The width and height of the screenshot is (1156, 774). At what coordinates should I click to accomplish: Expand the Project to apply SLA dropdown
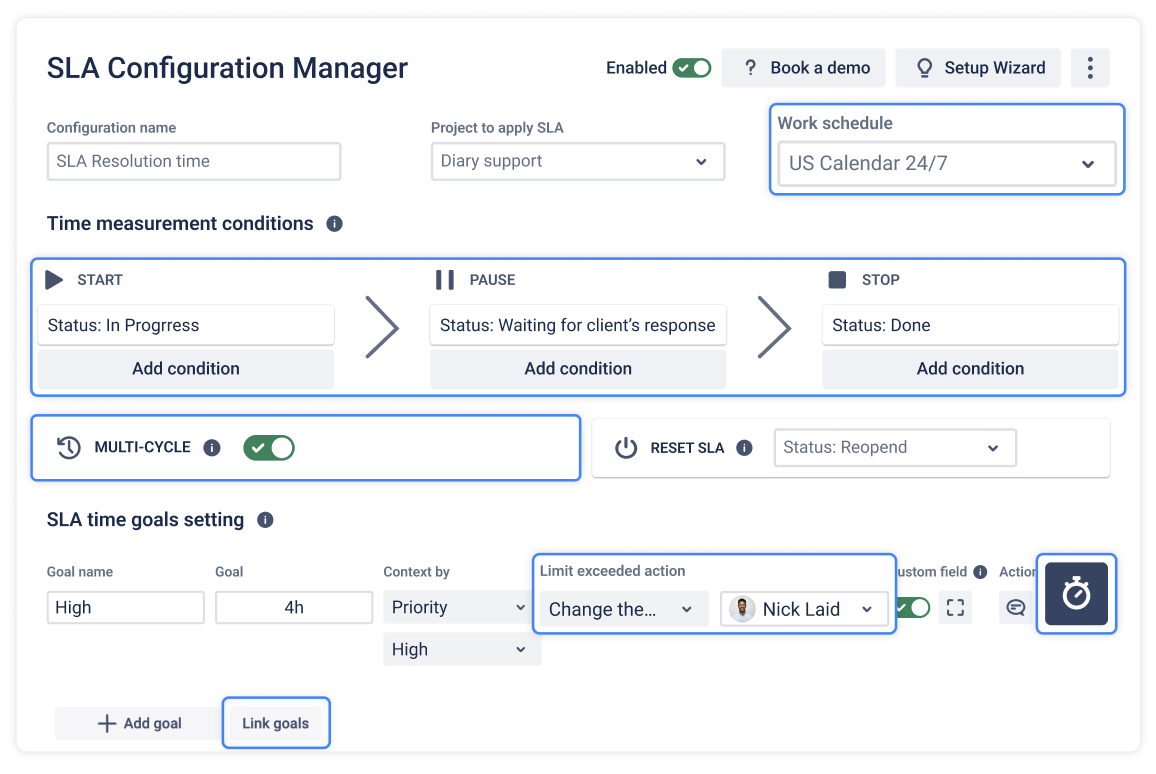(x=578, y=161)
